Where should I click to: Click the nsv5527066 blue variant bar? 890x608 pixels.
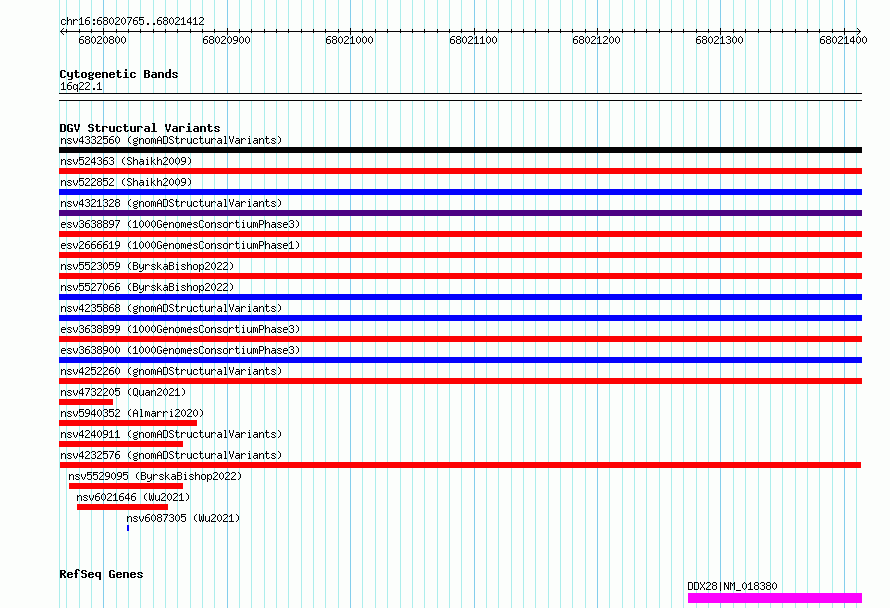pos(460,297)
